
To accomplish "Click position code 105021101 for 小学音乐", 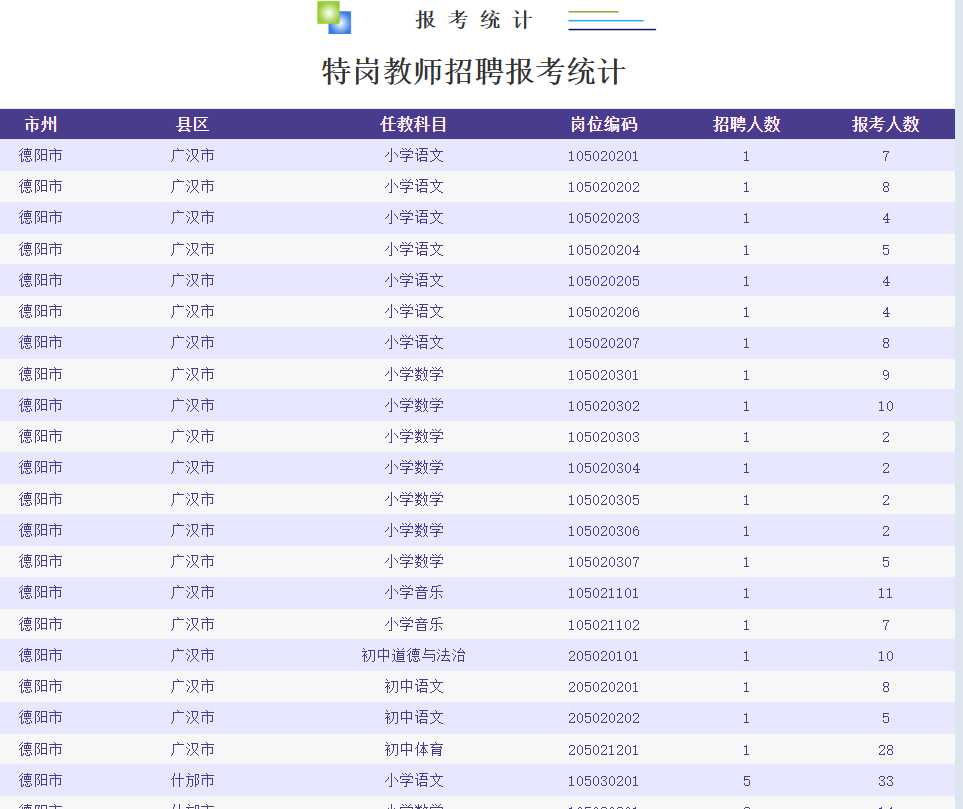I will (603, 593).
